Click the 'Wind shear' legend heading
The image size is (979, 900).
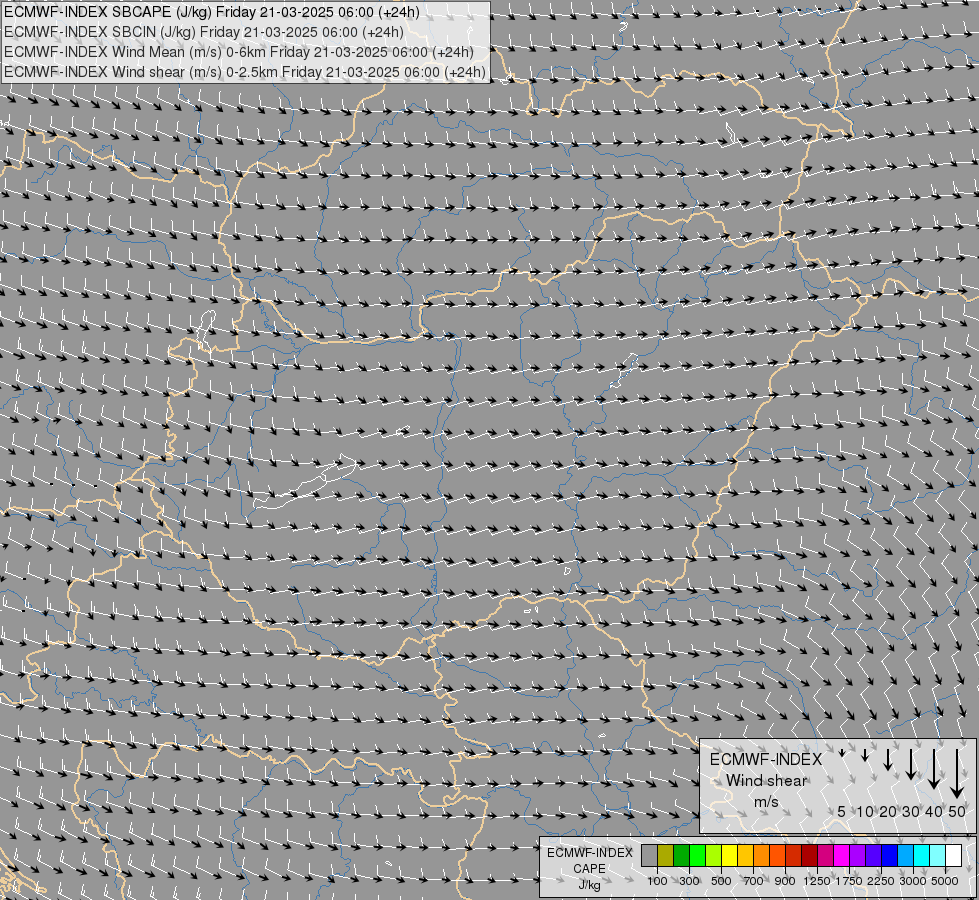tap(766, 781)
